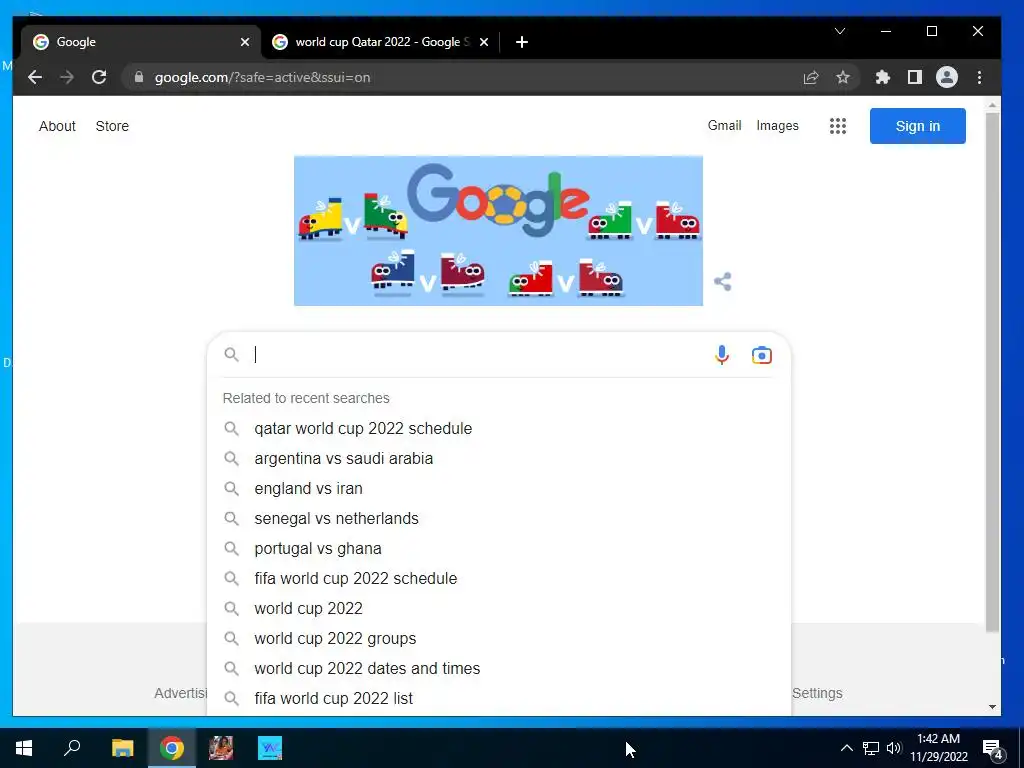Open the volume tray icon
1024x768 pixels.
pyautogui.click(x=894, y=748)
